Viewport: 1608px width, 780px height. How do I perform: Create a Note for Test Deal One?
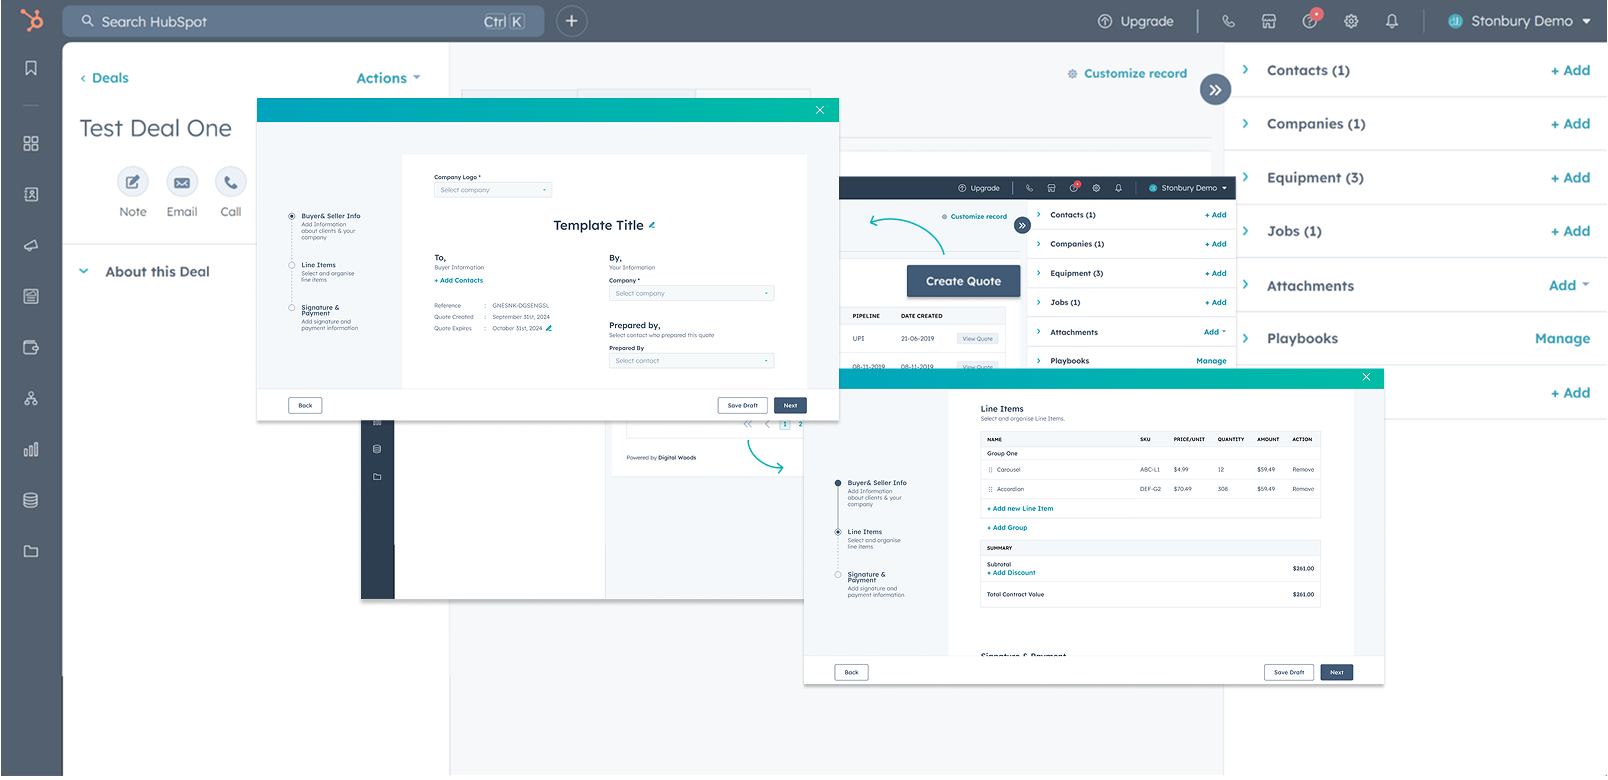point(133,182)
